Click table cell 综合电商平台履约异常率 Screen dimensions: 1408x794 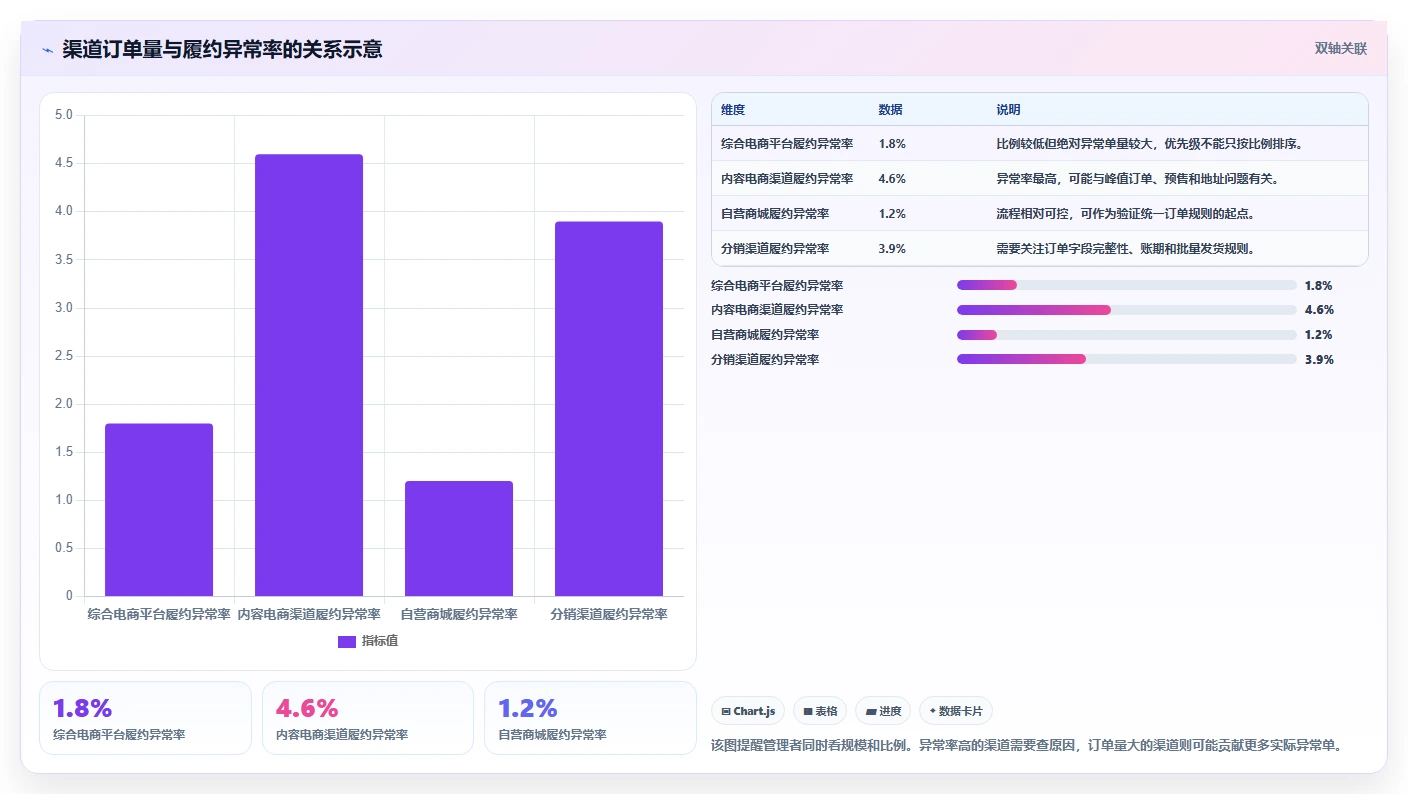[x=787, y=144]
